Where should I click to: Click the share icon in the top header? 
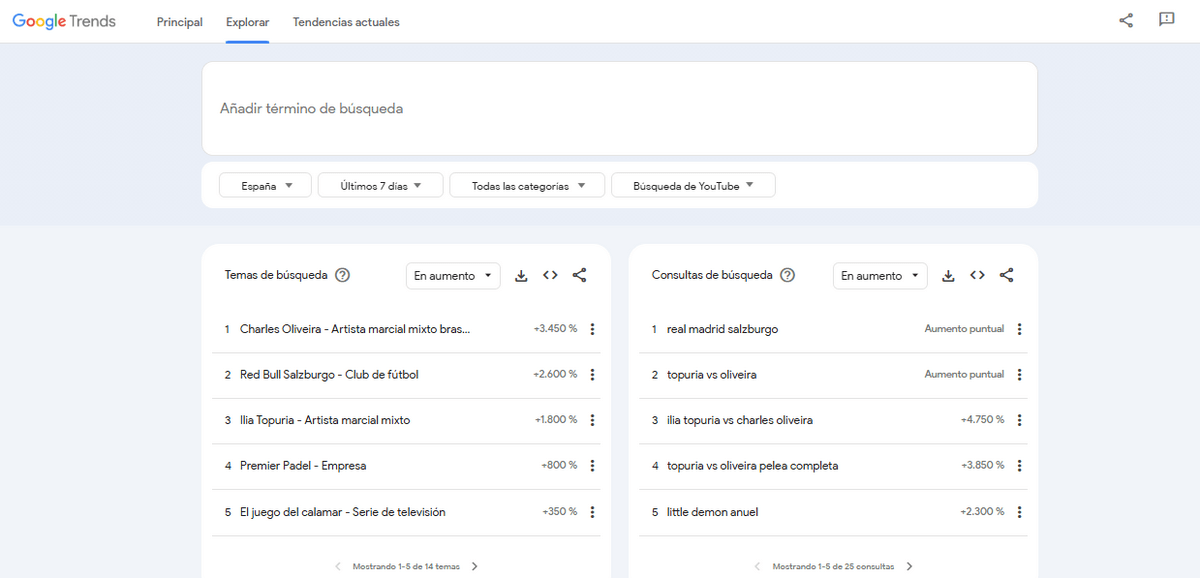(1126, 20)
